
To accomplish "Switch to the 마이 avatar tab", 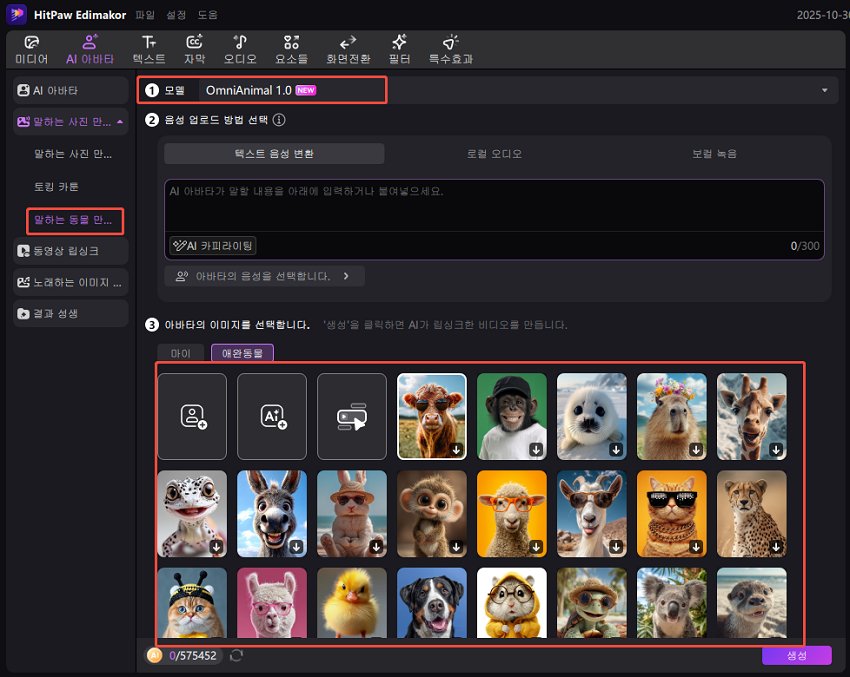I will pos(180,352).
